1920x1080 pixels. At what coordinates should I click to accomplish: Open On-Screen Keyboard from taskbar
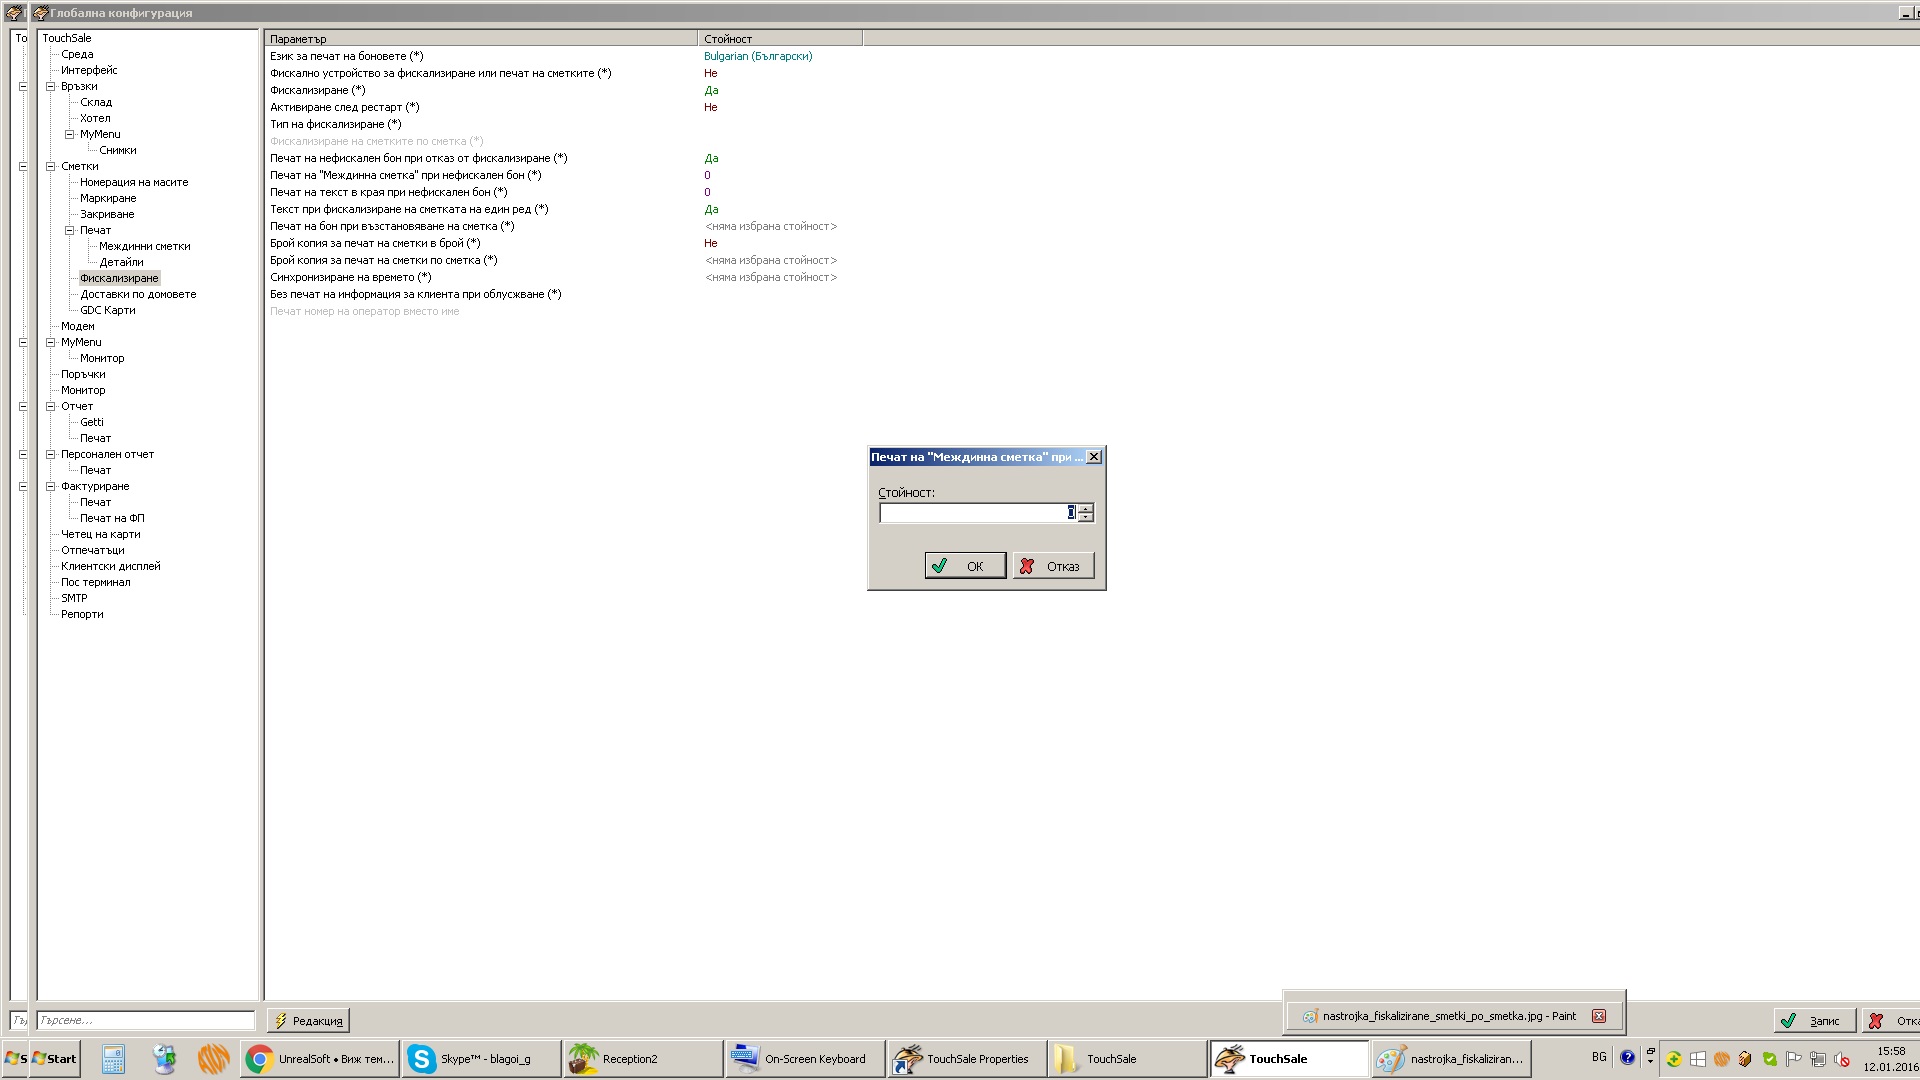coord(804,1059)
